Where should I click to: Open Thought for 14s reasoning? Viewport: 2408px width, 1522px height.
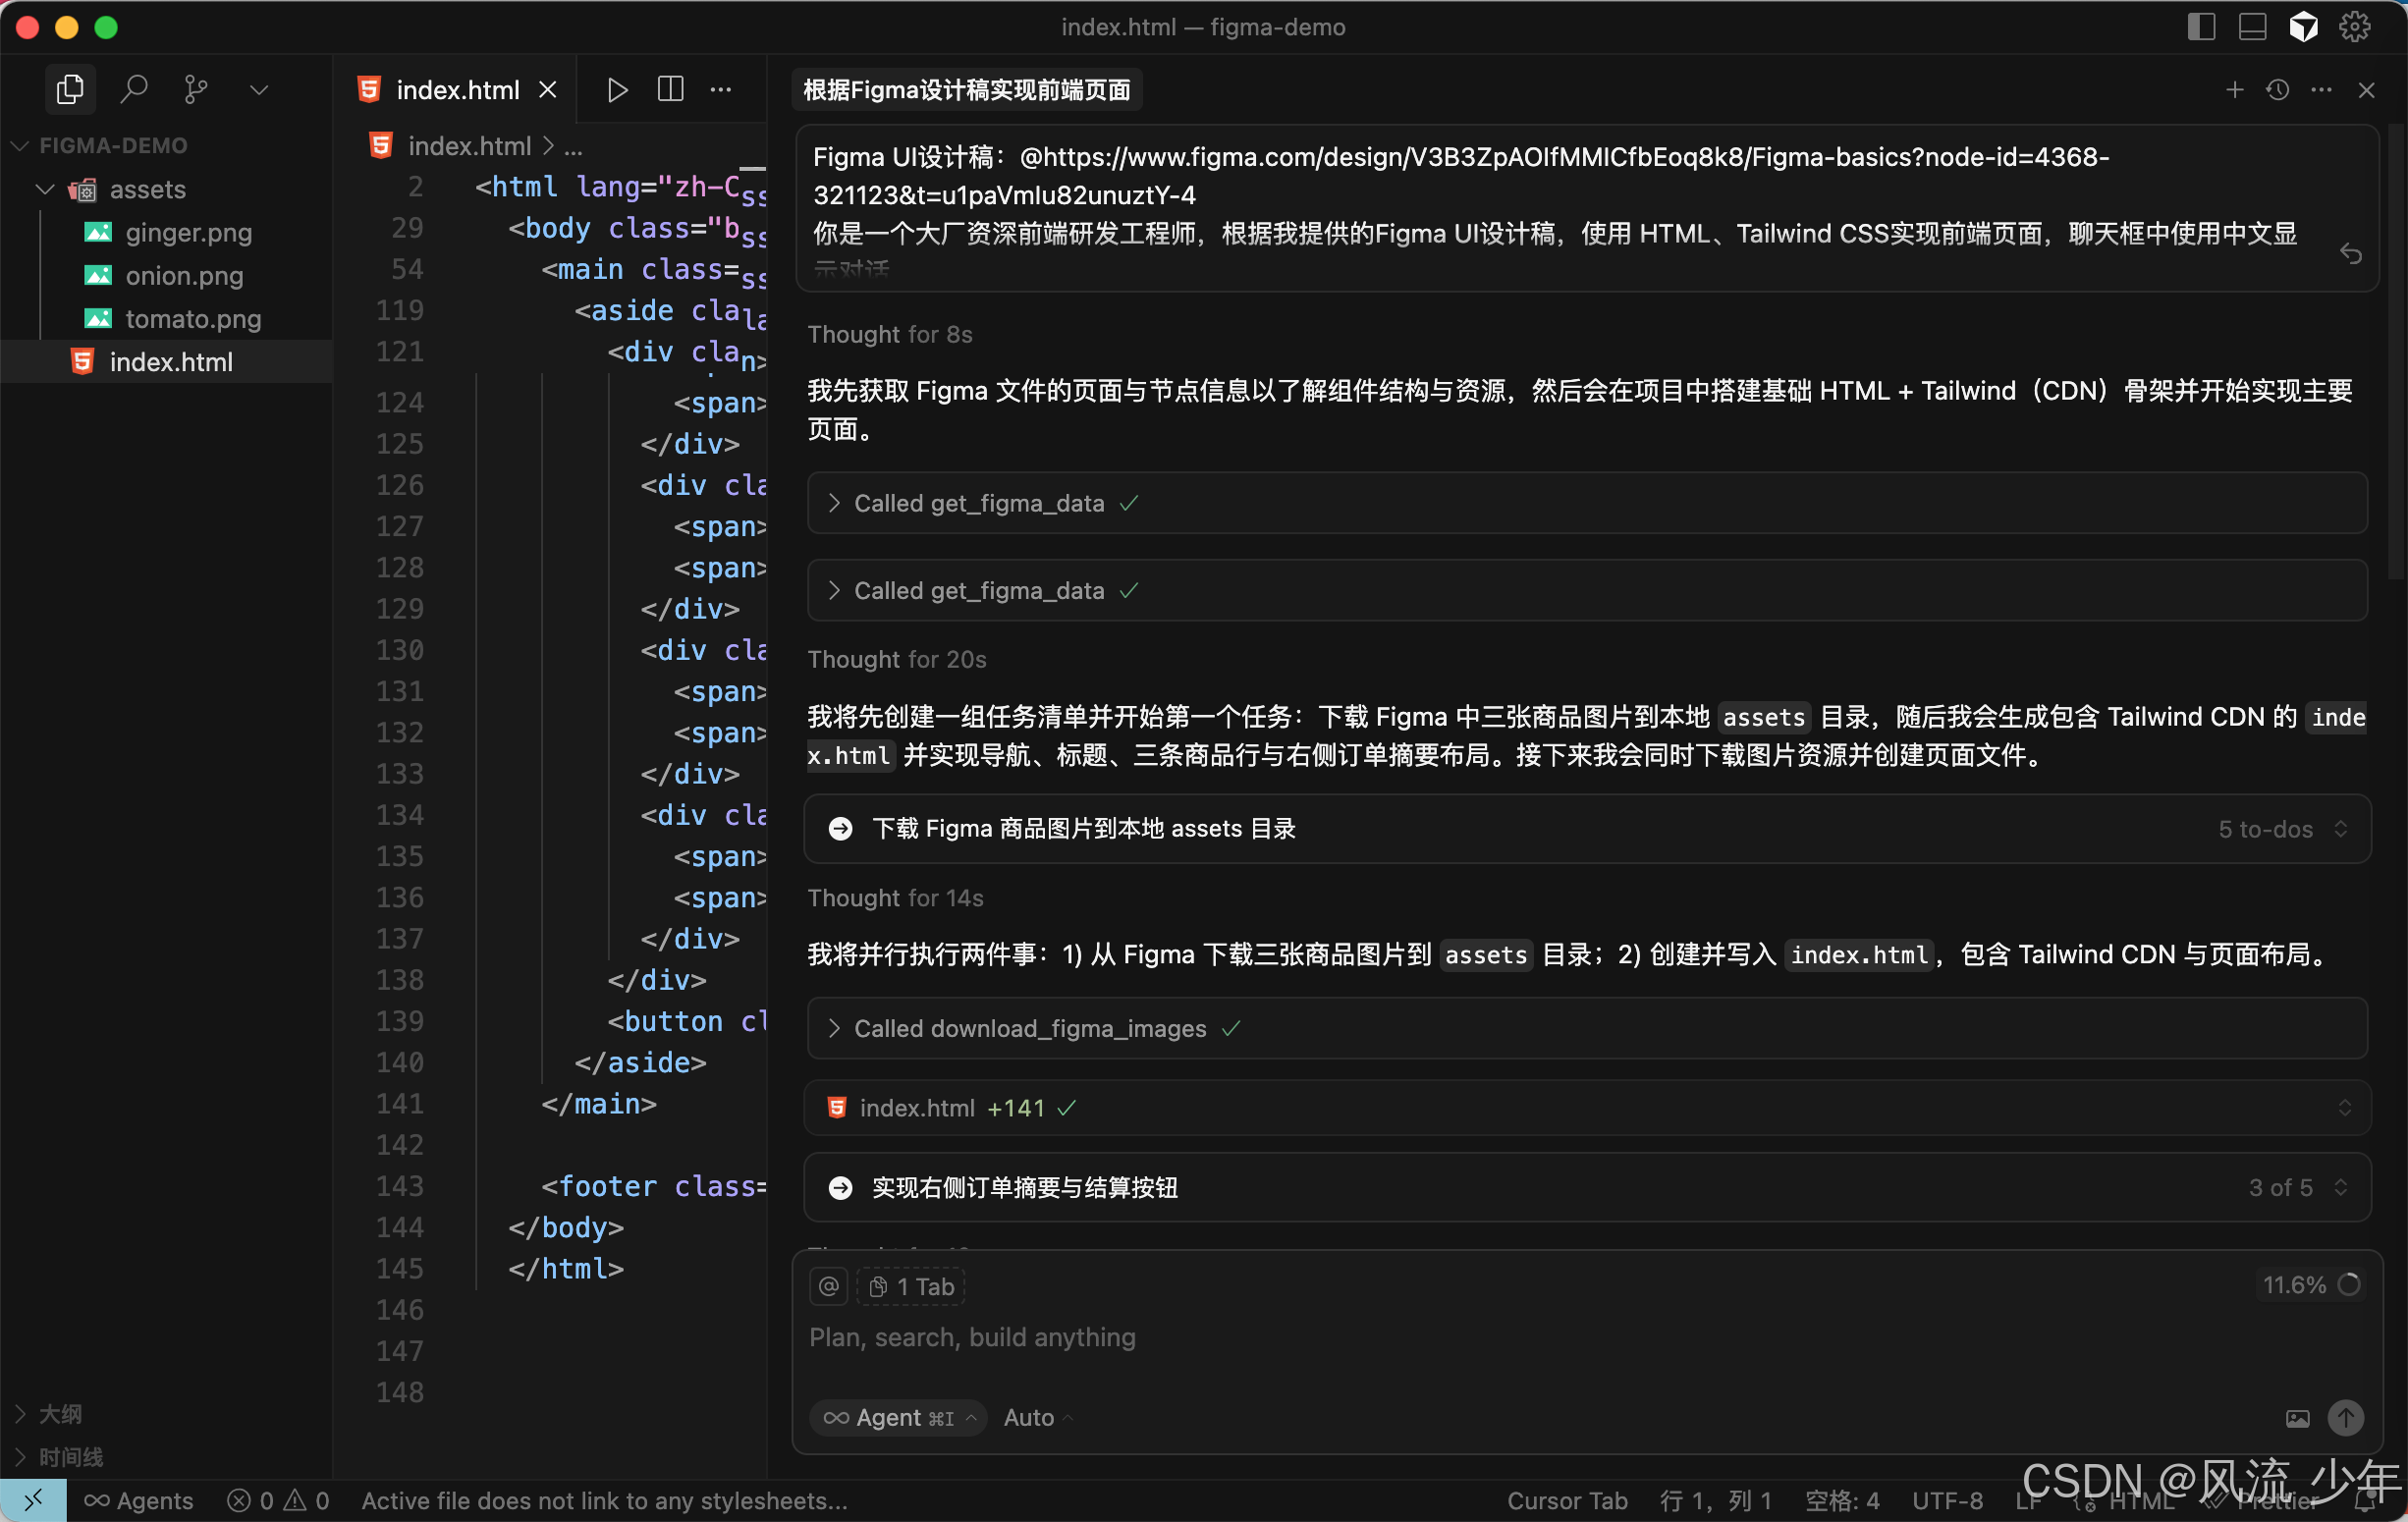coord(895,898)
